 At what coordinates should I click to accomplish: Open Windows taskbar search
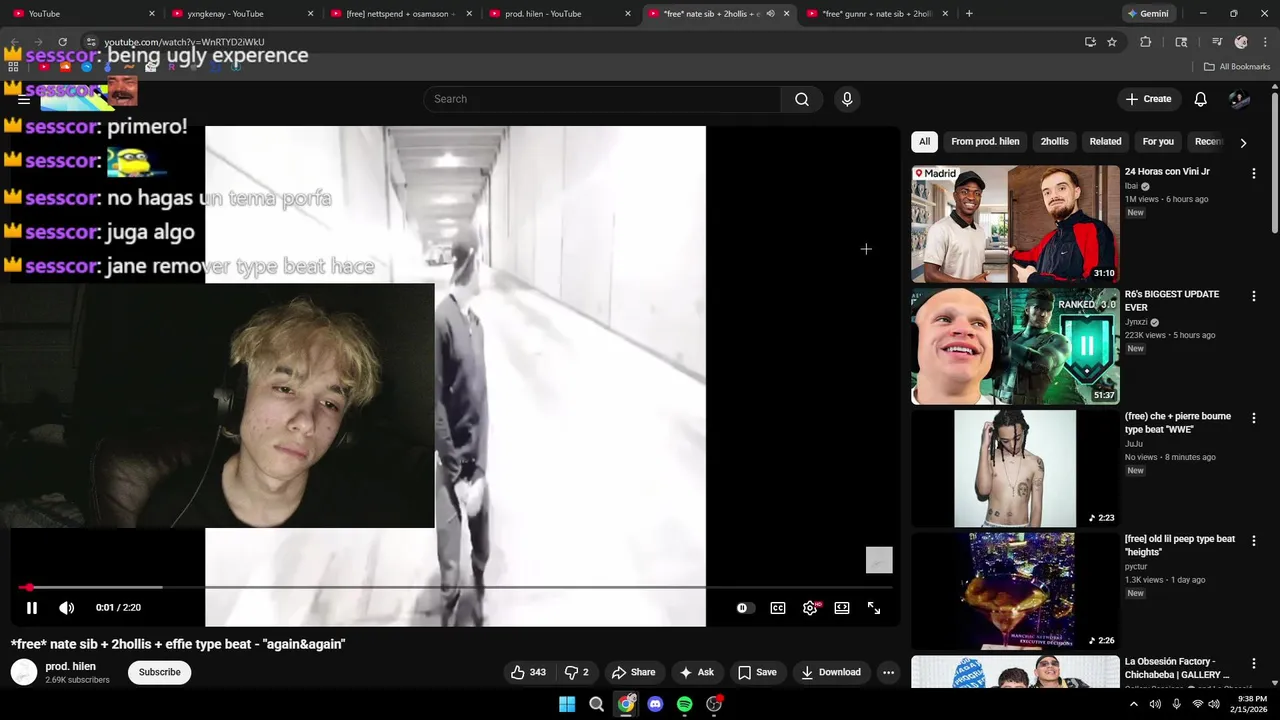coord(597,704)
